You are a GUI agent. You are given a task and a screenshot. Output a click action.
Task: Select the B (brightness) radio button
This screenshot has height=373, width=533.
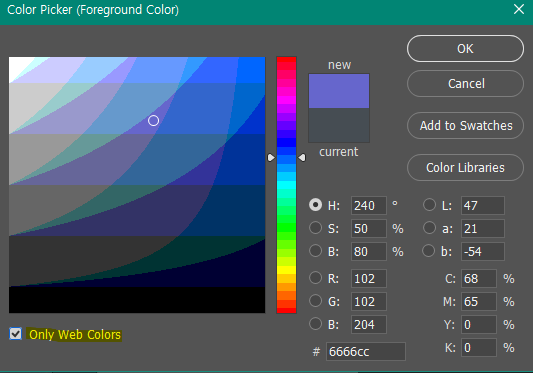tap(315, 251)
